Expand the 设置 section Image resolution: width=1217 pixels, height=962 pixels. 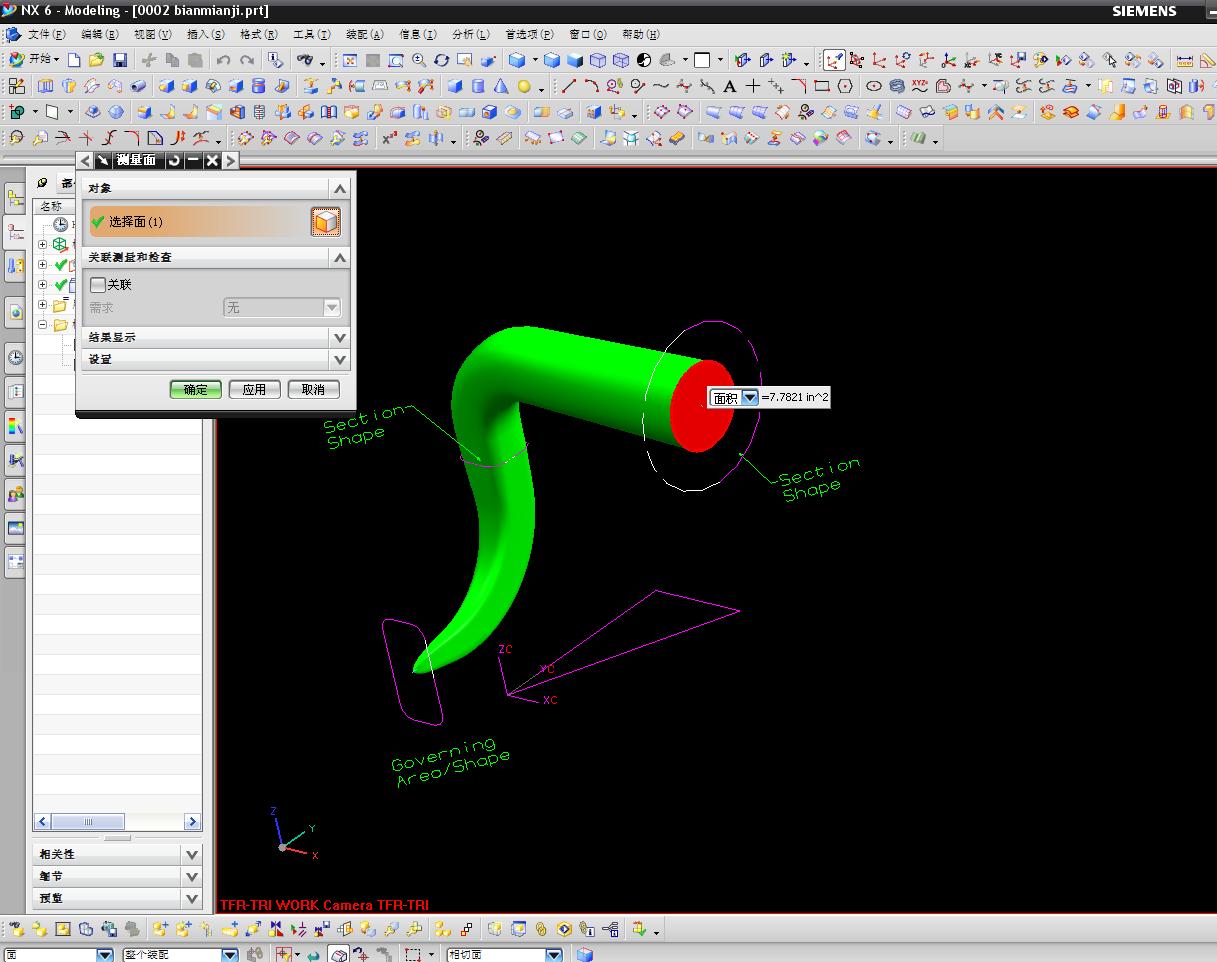tap(340, 359)
